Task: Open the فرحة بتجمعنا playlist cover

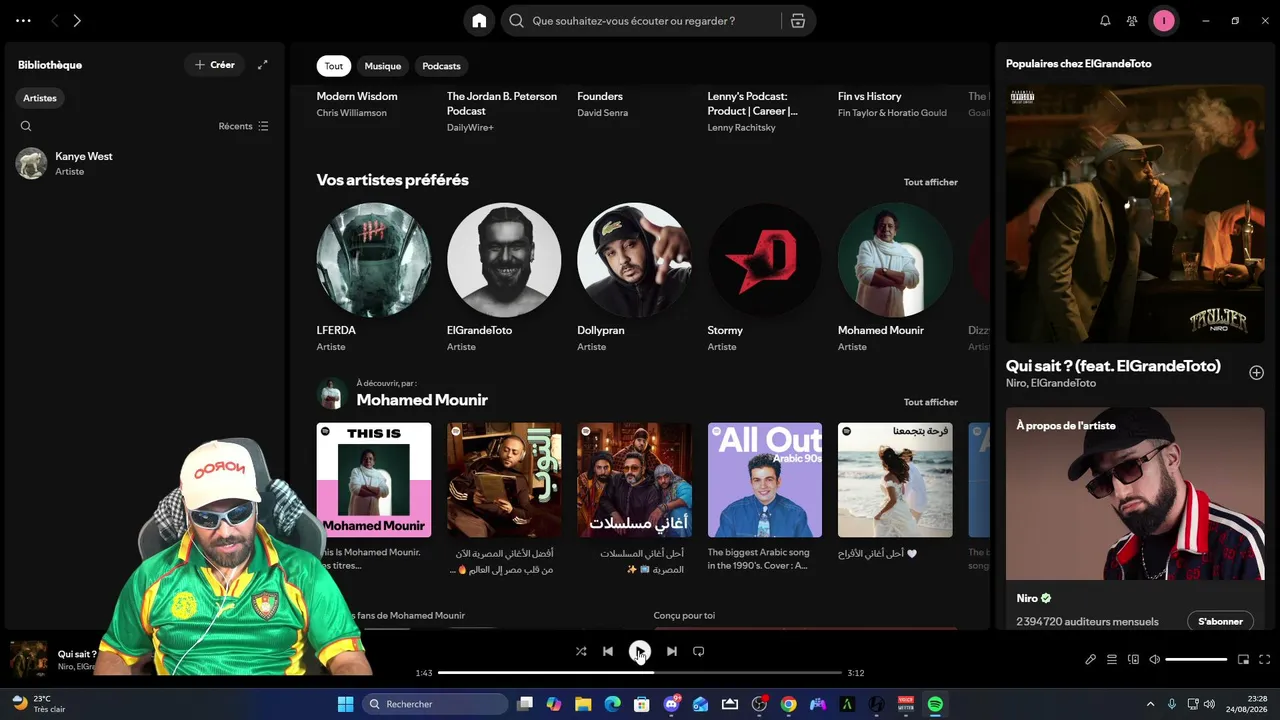Action: tap(895, 480)
